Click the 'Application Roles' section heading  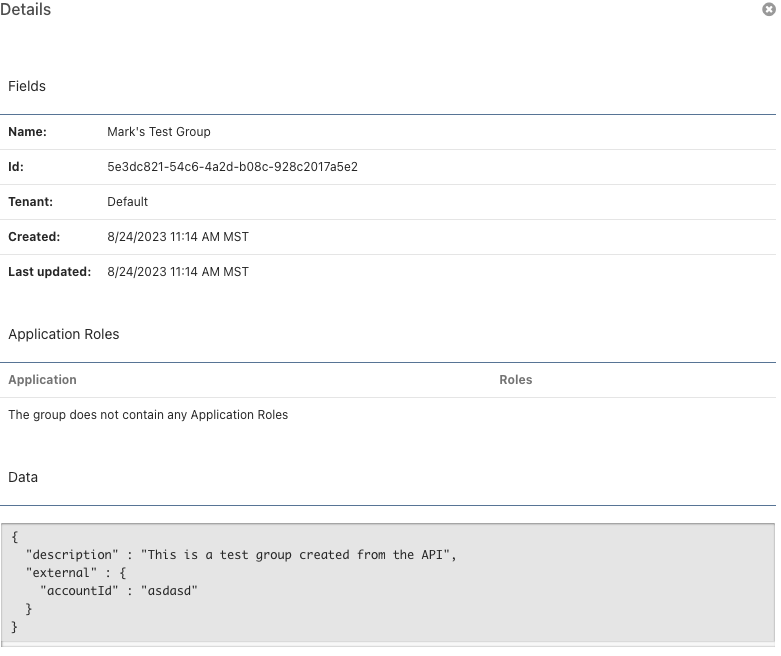pyautogui.click(x=64, y=334)
